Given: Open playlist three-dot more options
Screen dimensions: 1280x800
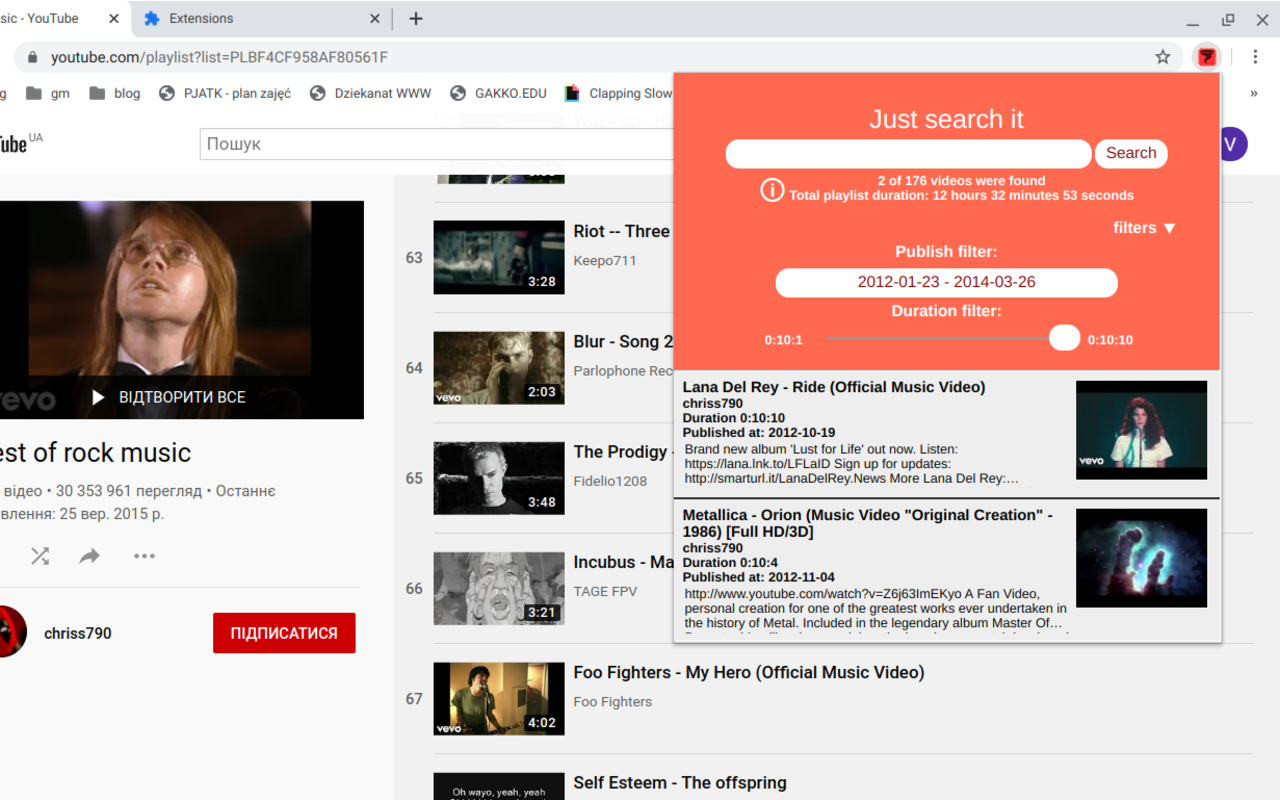Looking at the screenshot, I should pos(144,556).
